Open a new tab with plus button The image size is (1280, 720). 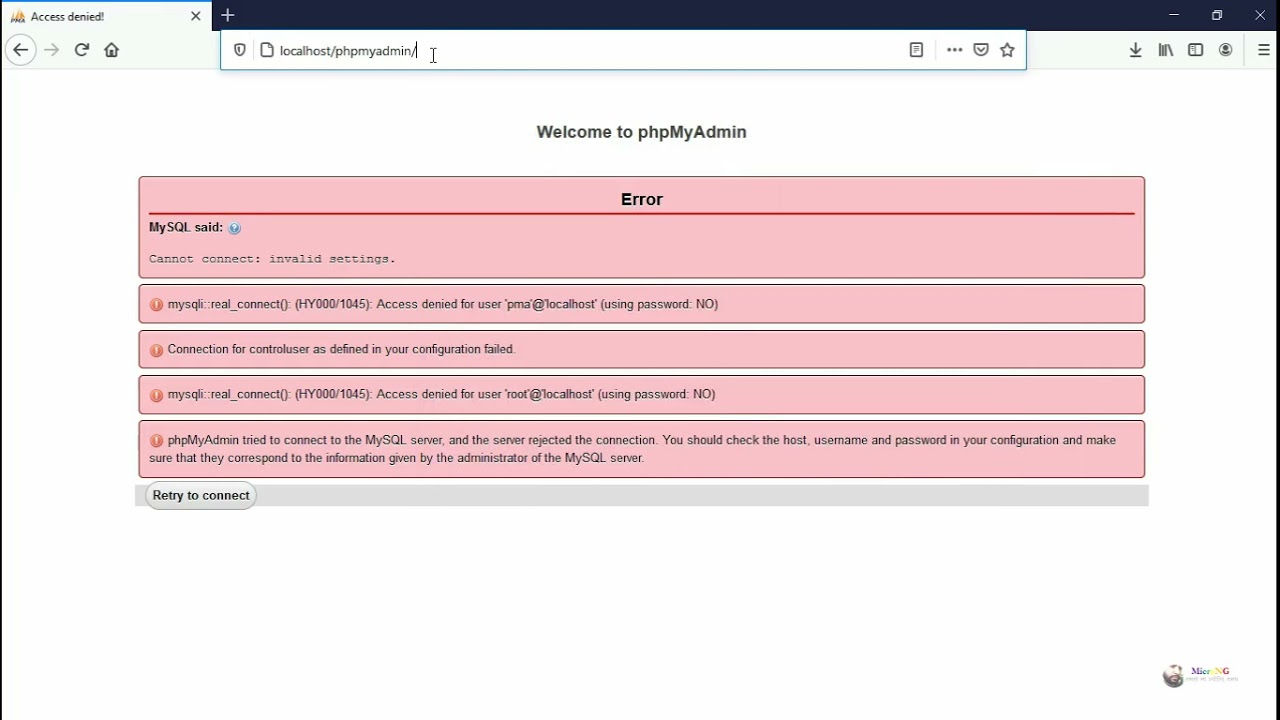coord(228,15)
